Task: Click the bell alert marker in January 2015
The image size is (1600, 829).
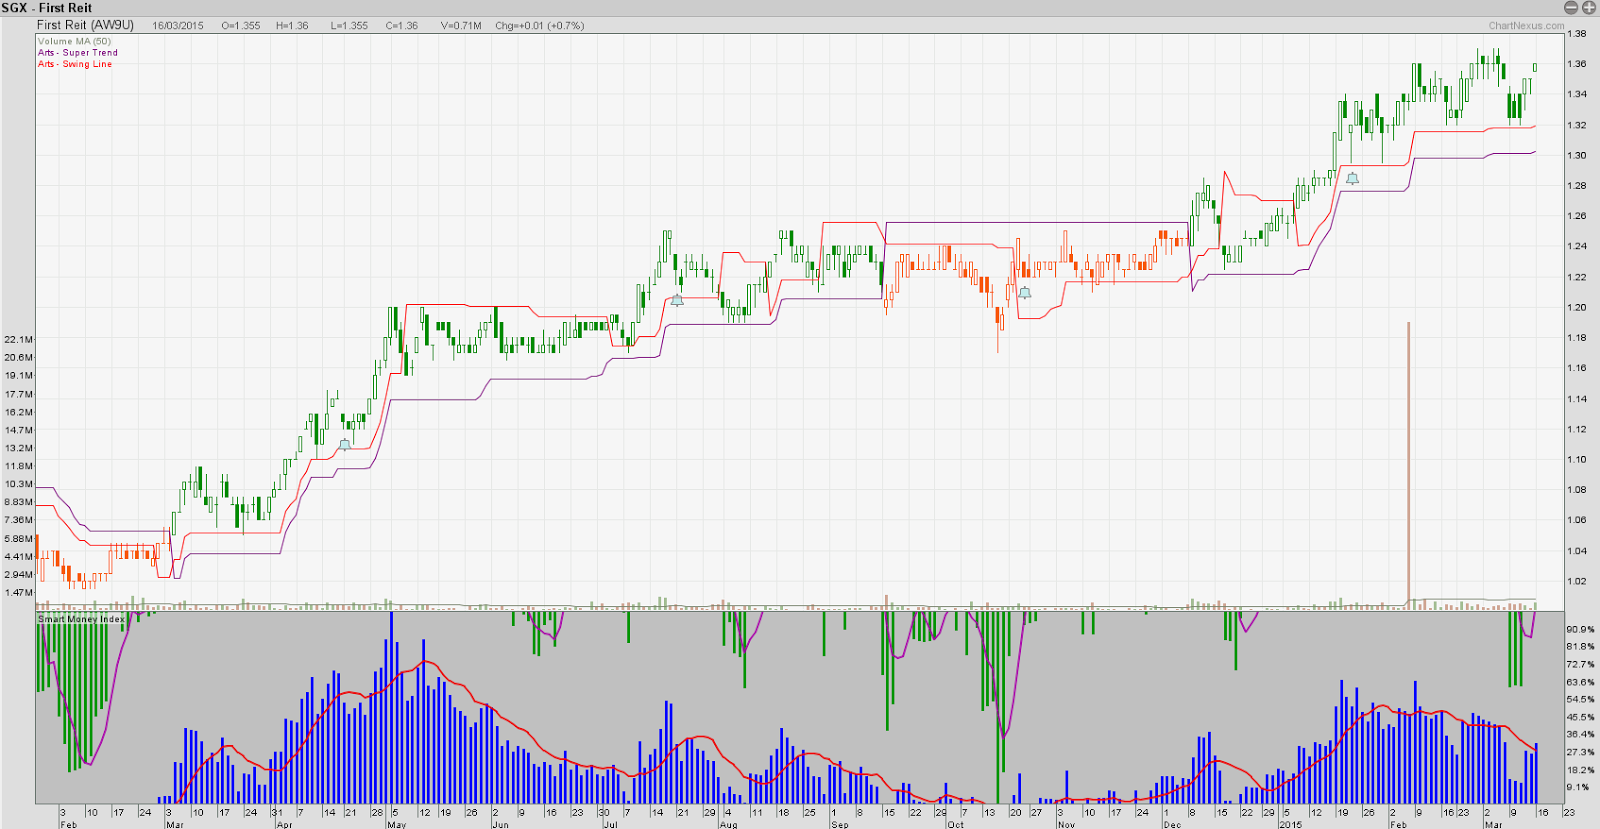Action: (x=1352, y=178)
